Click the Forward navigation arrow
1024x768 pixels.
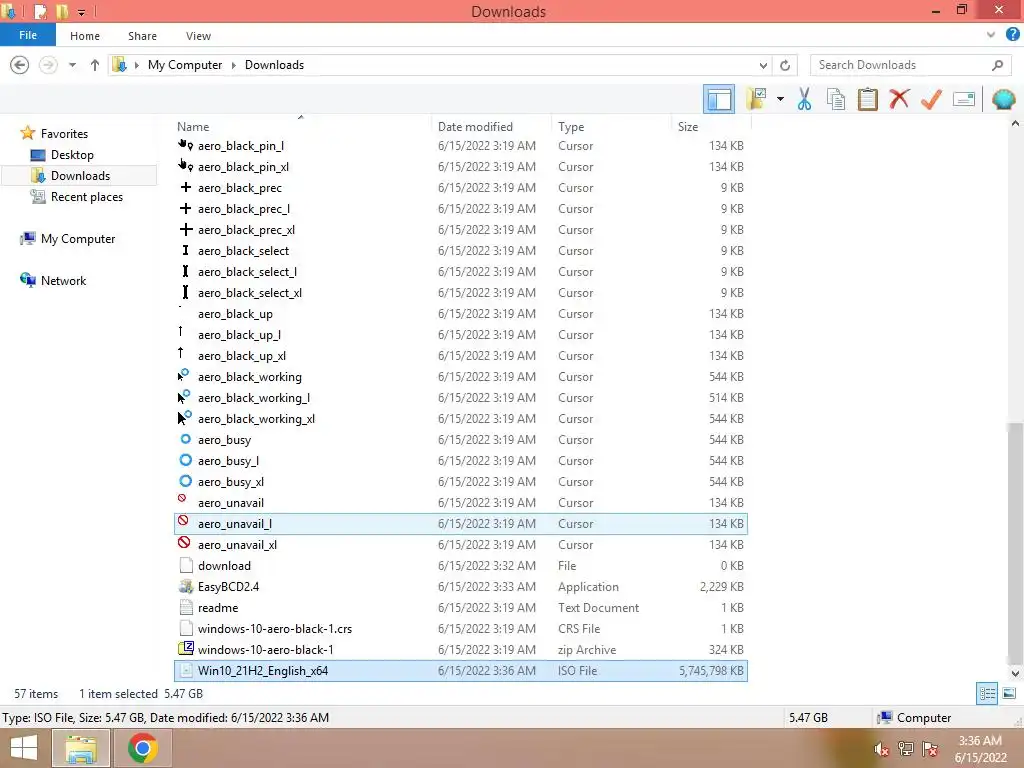pyautogui.click(x=48, y=65)
